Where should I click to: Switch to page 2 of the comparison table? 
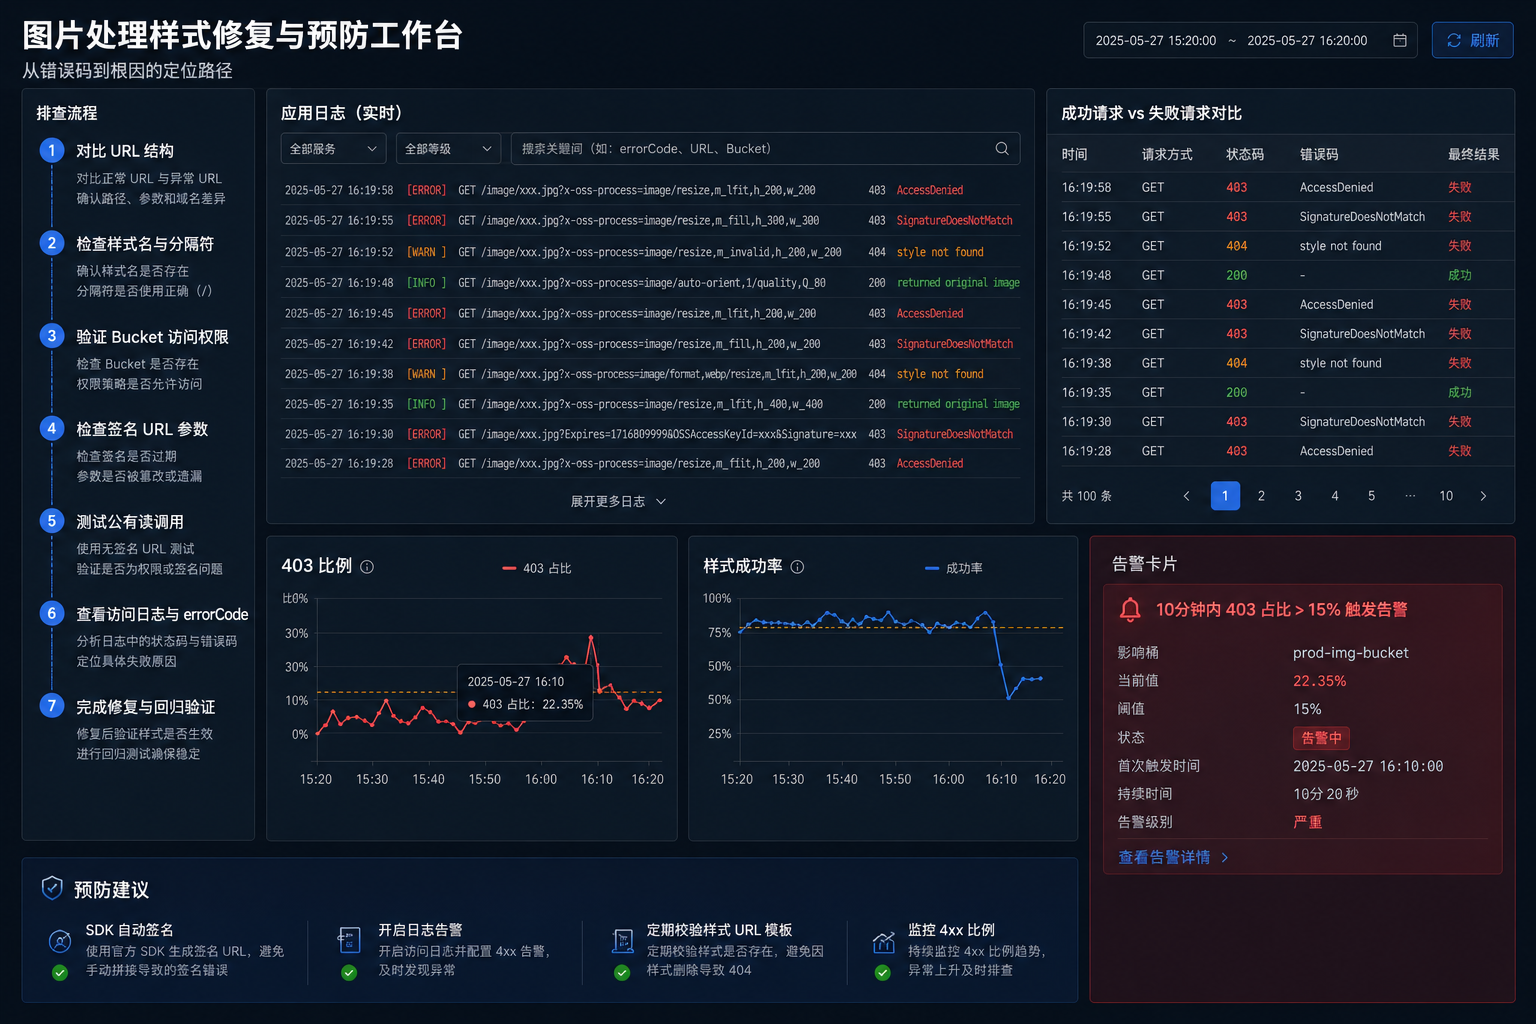(1261, 496)
